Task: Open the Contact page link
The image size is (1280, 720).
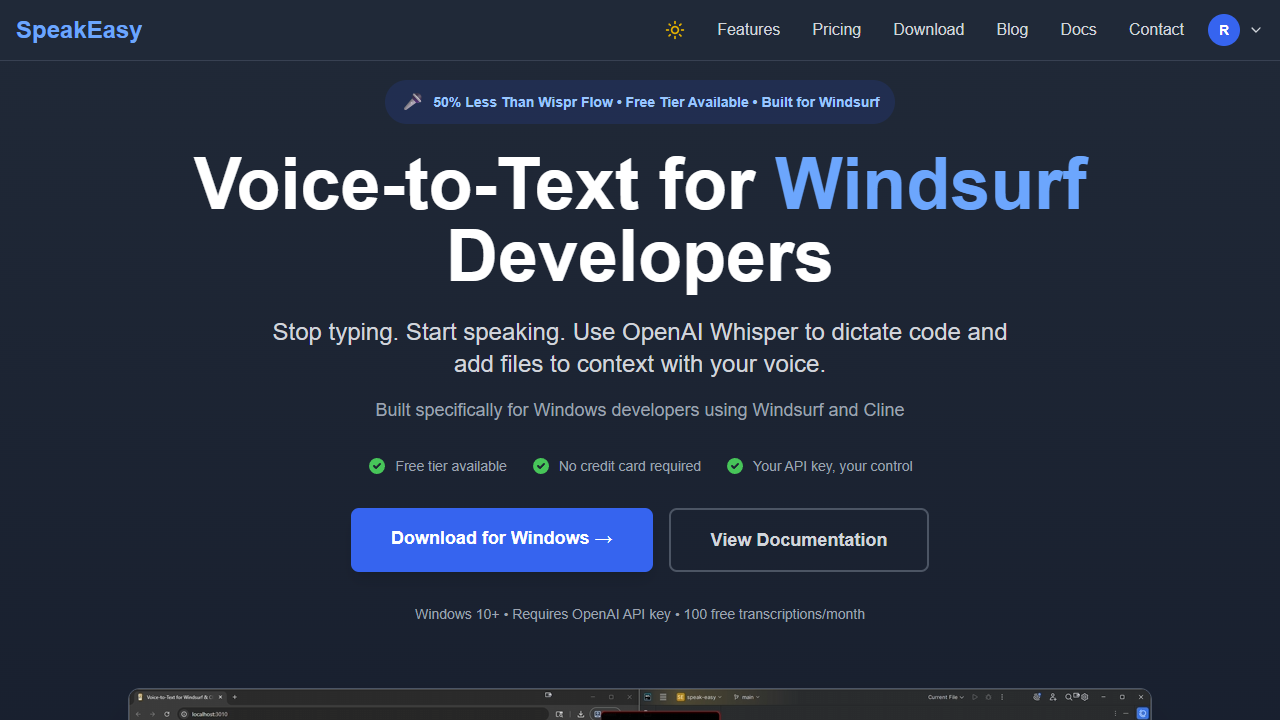Action: coord(1156,30)
